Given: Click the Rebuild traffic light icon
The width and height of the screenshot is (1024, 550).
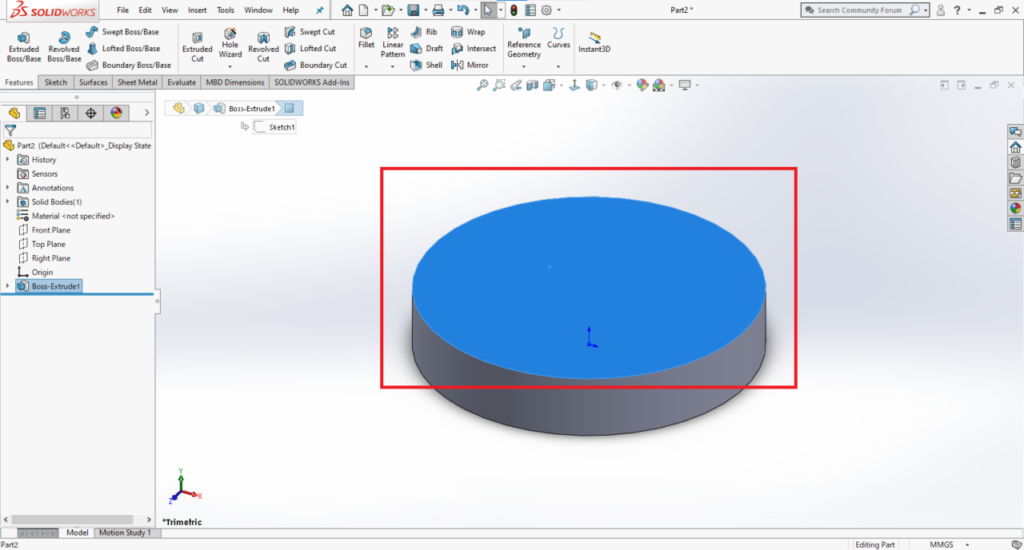Looking at the screenshot, I should (x=513, y=10).
